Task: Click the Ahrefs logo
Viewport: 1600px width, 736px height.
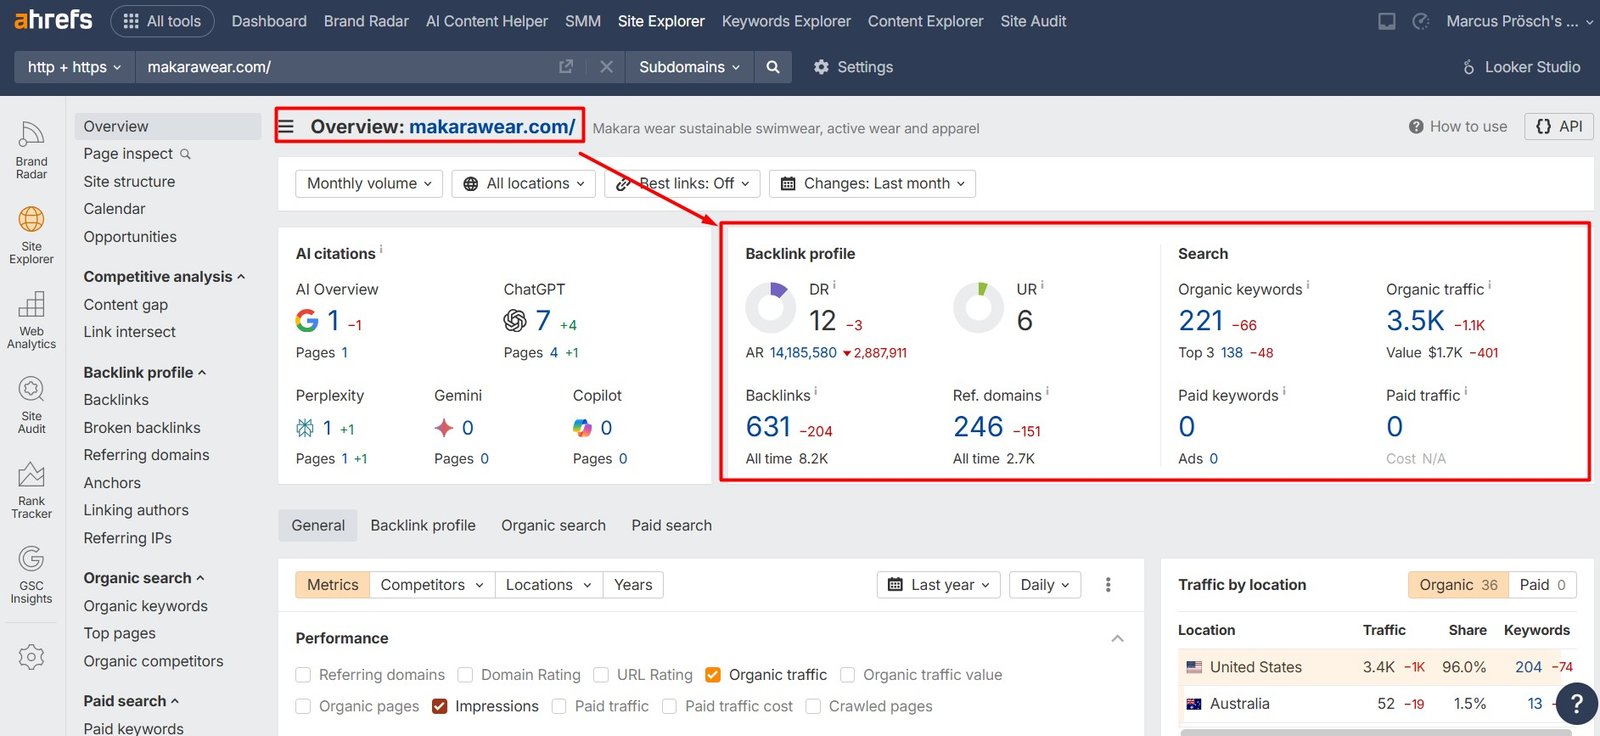Action: (53, 20)
